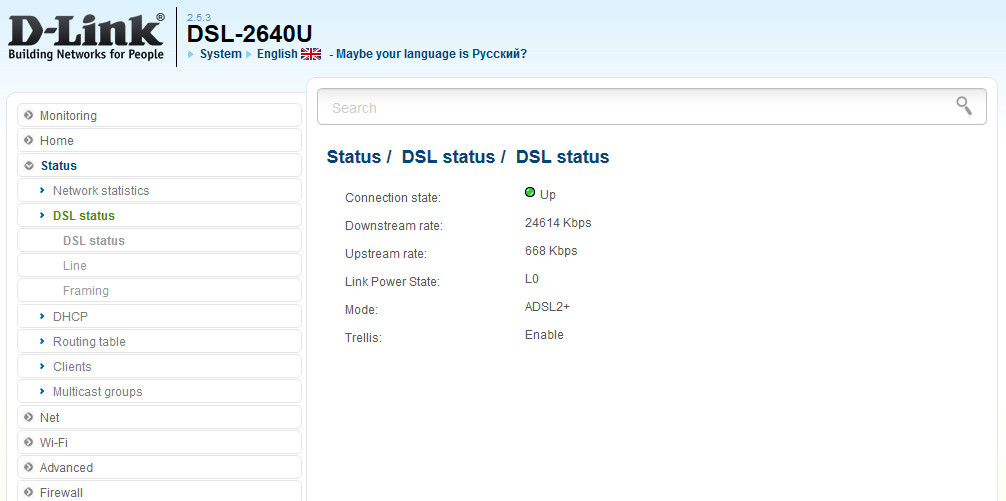This screenshot has height=501, width=1006.
Task: Open the Net menu item
Action: click(x=159, y=418)
